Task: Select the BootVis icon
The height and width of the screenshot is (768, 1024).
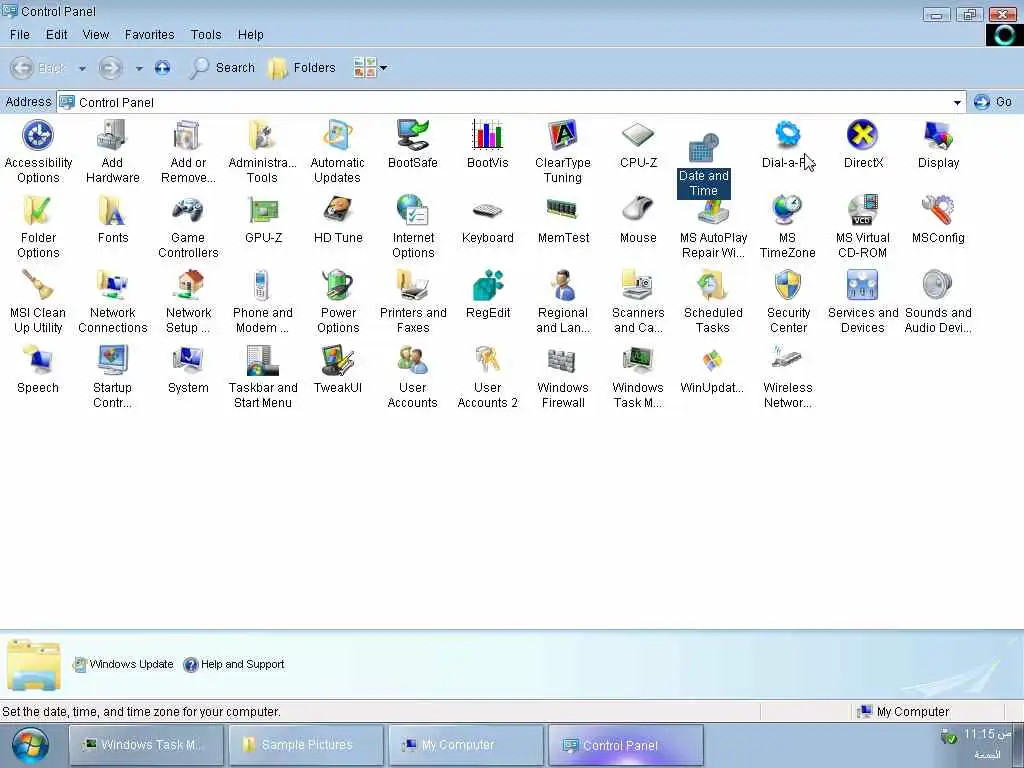Action: (x=488, y=144)
